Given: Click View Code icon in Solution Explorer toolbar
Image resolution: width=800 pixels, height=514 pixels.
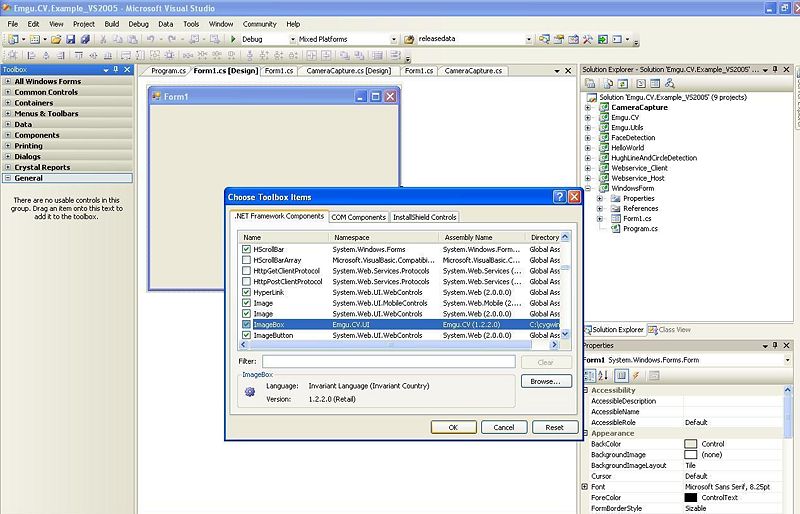Looking at the screenshot, I should tap(641, 83).
